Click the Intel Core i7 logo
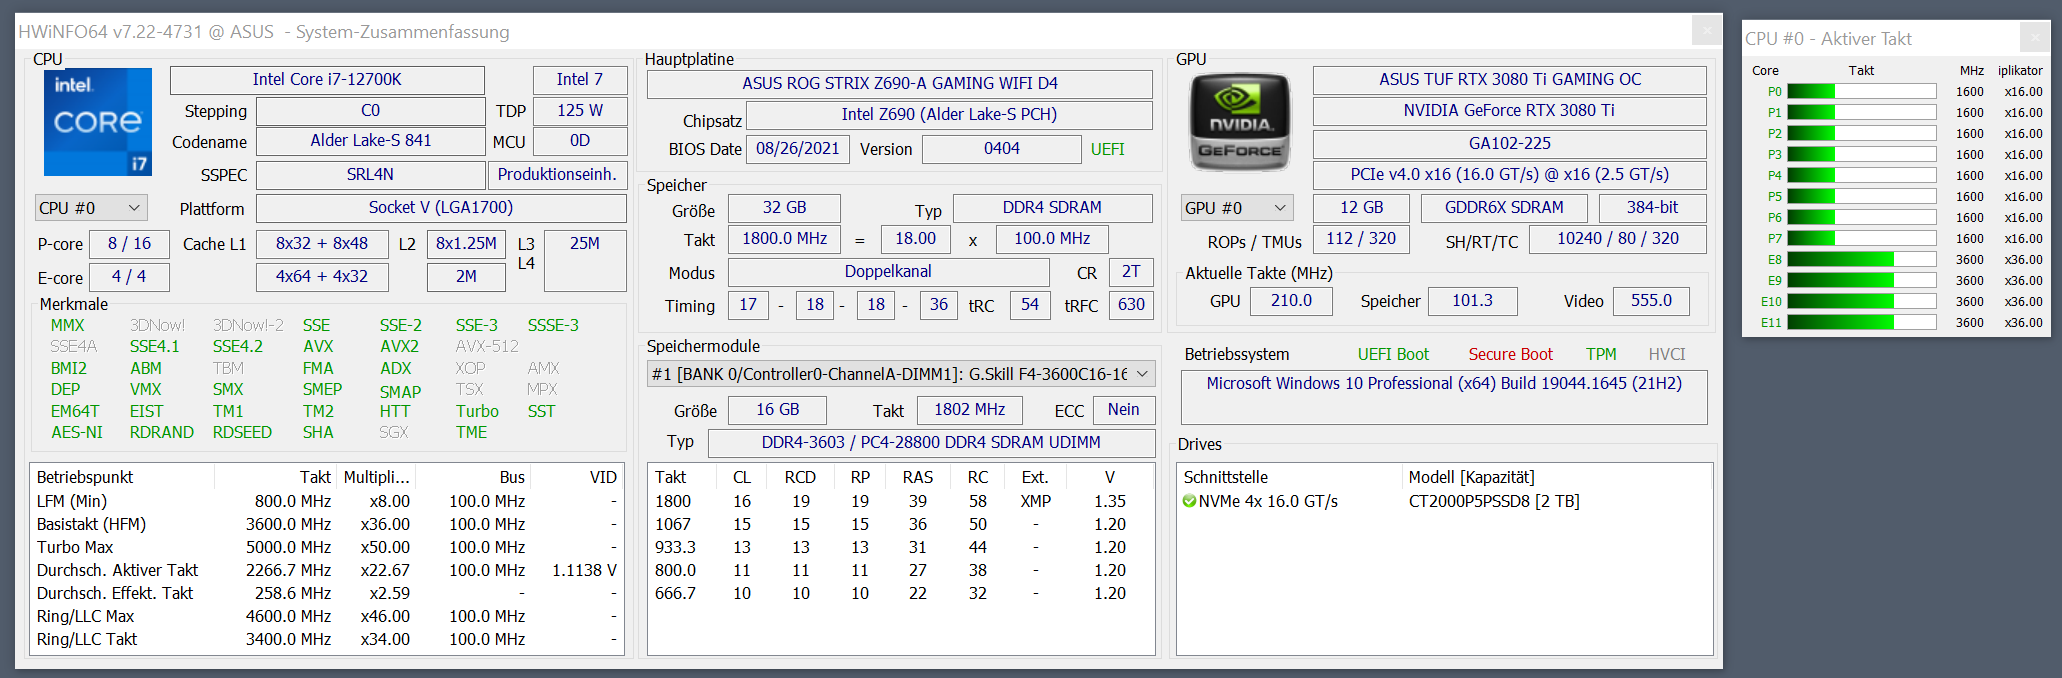2062x678 pixels. (x=98, y=122)
